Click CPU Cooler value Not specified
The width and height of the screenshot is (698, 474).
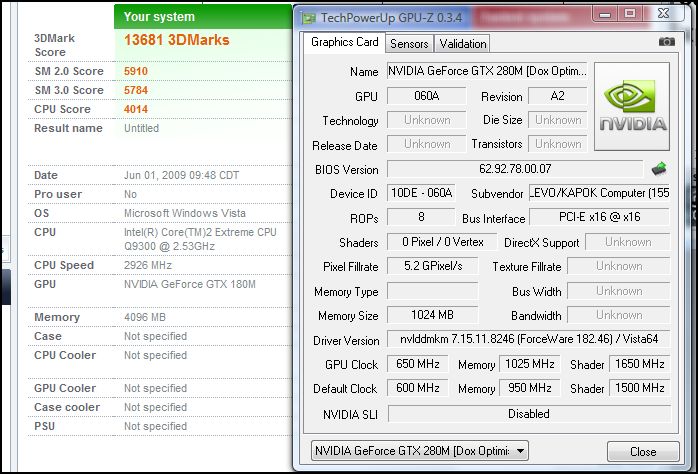click(x=155, y=356)
